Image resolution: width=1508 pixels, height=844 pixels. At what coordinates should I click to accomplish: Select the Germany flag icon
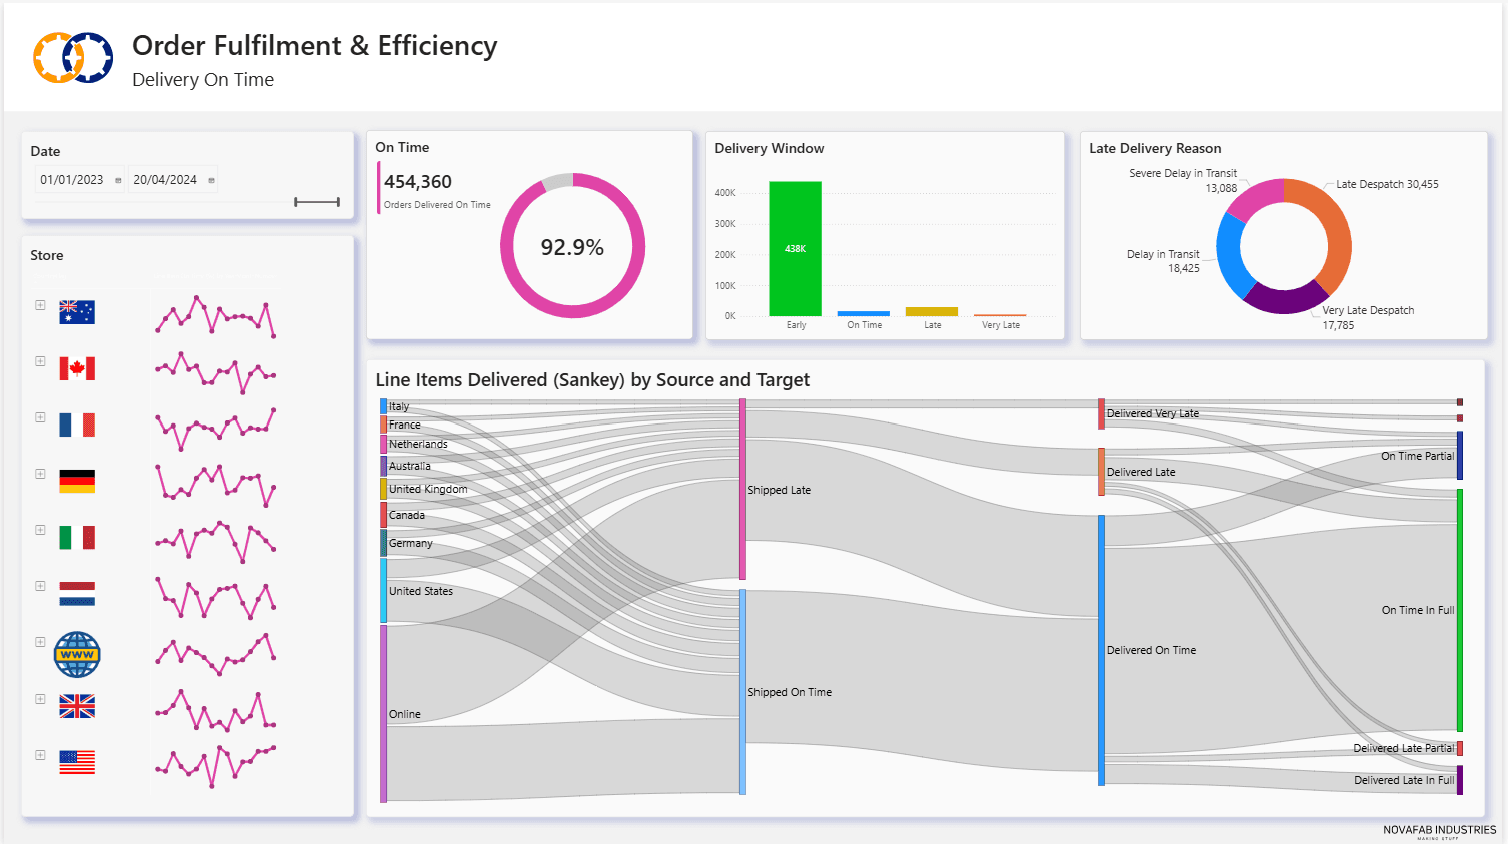(x=77, y=480)
